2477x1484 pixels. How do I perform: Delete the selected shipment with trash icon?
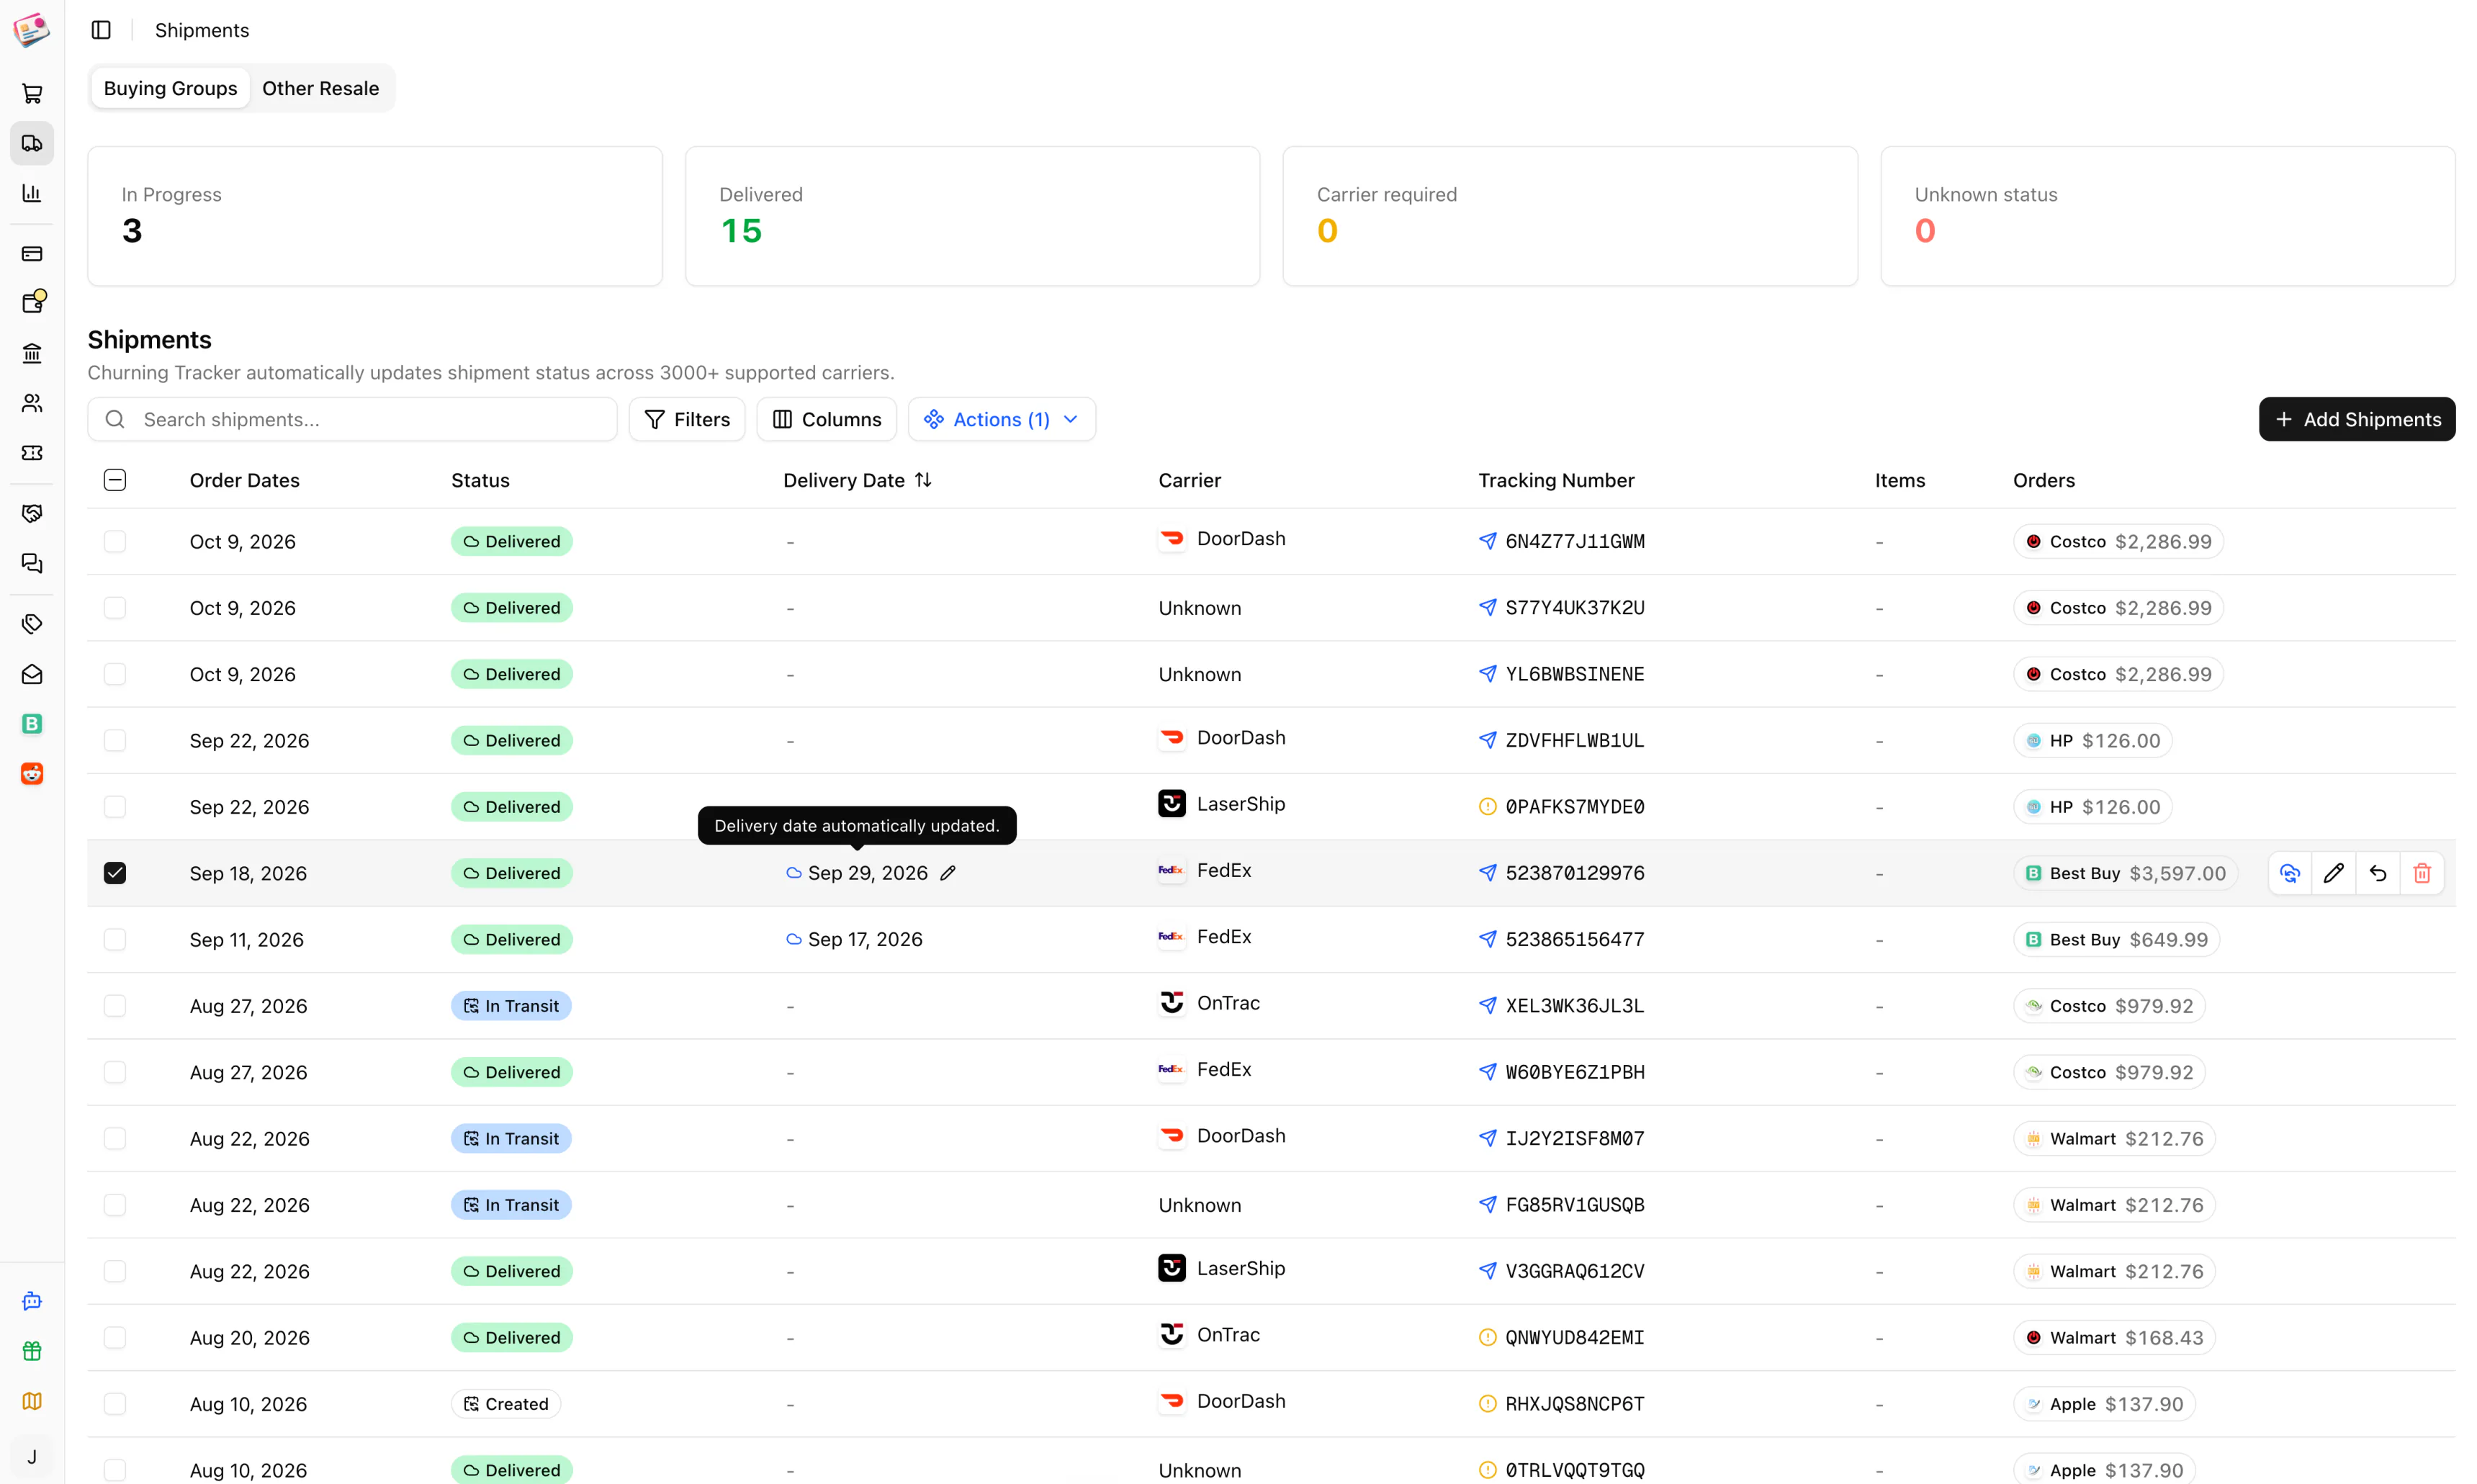pos(2422,873)
